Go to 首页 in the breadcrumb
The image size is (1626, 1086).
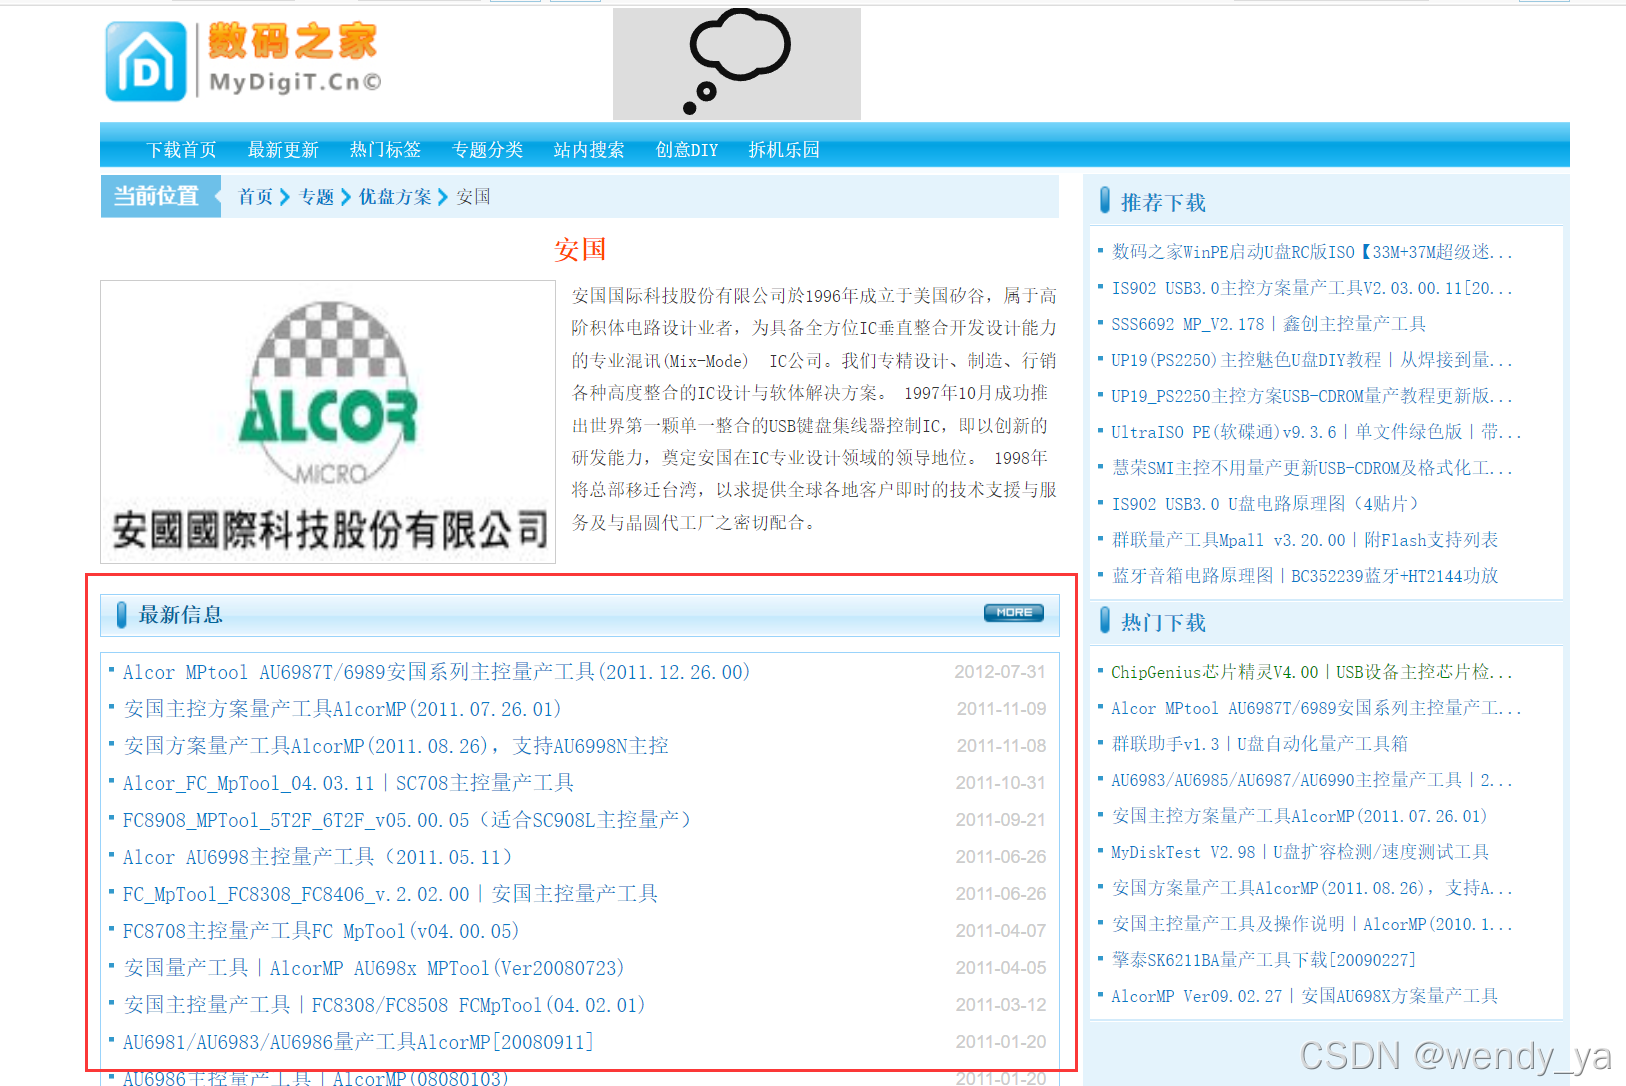point(255,197)
